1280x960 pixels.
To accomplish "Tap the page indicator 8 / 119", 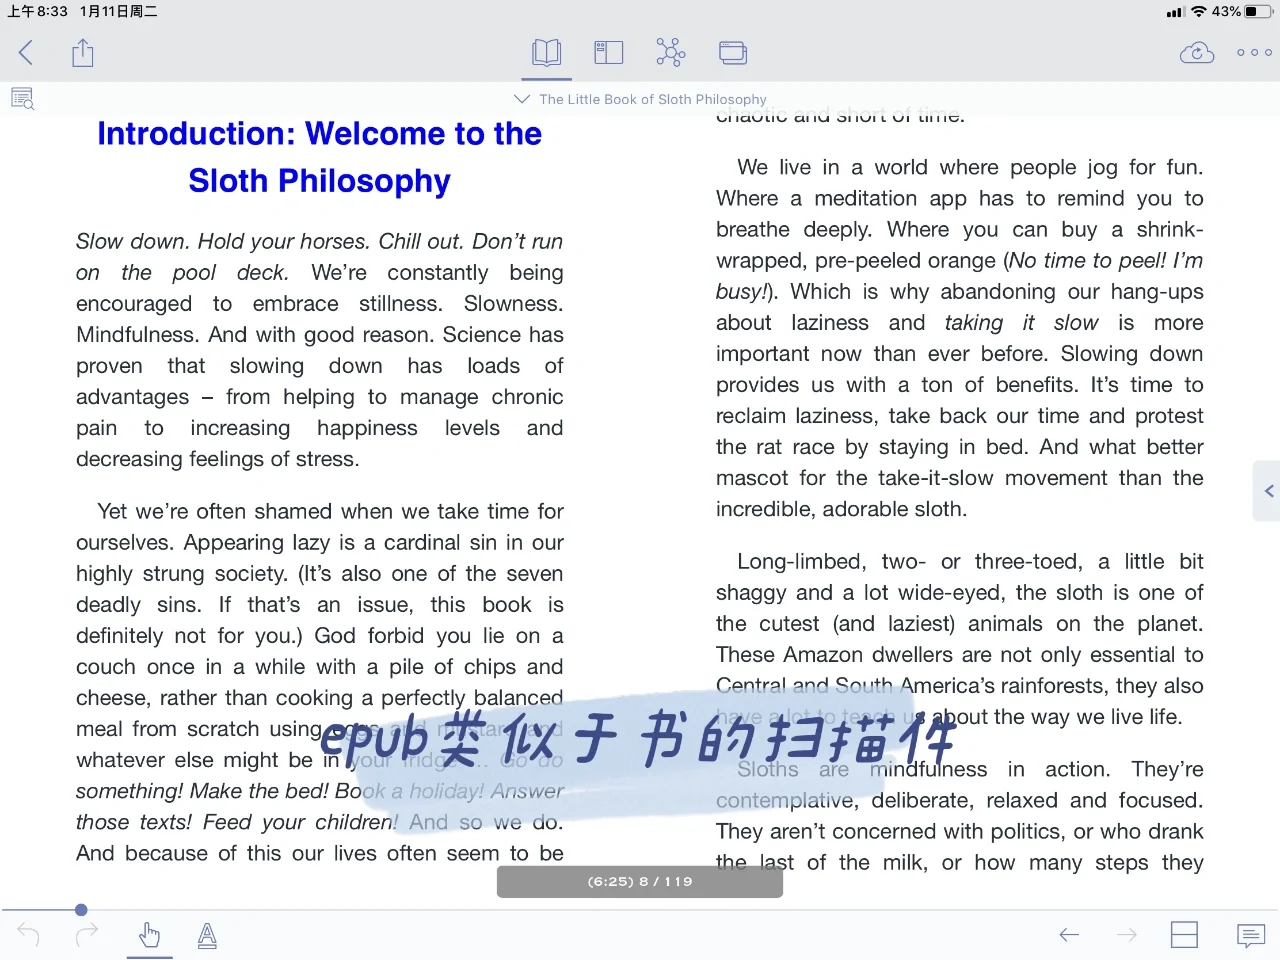I will (x=640, y=881).
